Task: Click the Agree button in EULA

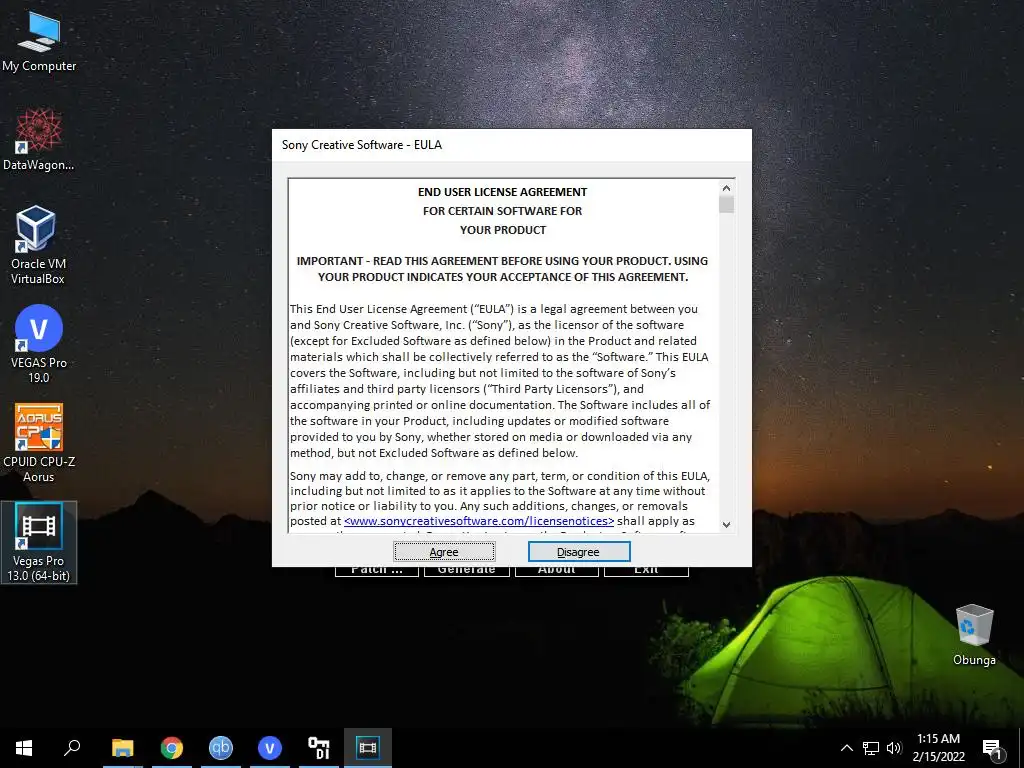Action: [x=444, y=552]
